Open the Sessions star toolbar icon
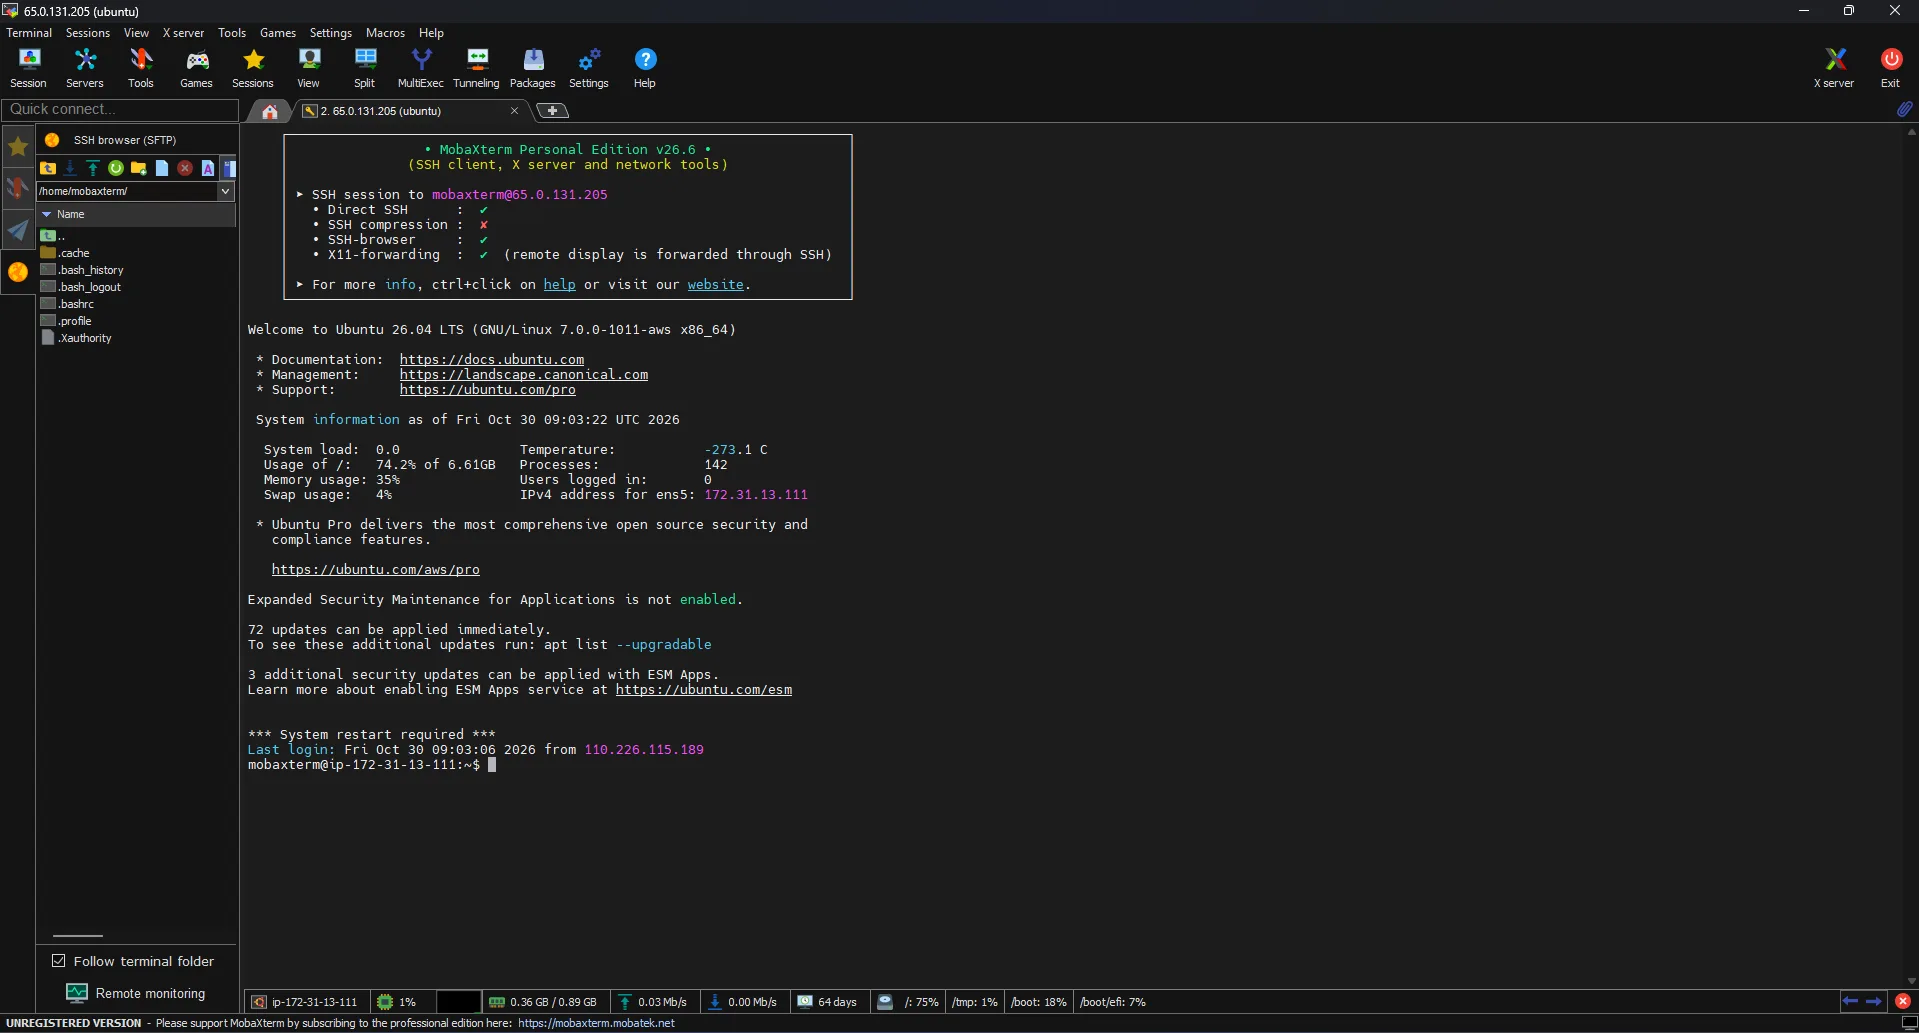Image resolution: width=1919 pixels, height=1033 pixels. coord(253,68)
